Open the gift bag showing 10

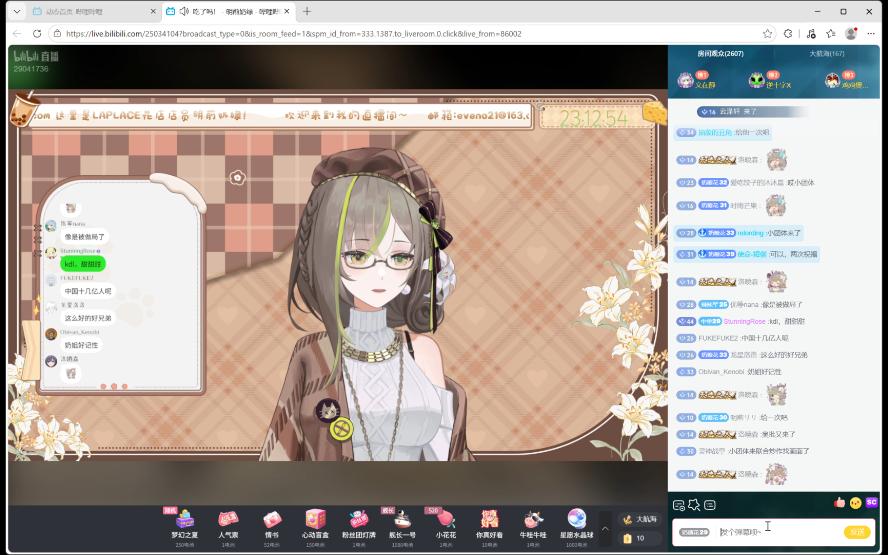(640, 538)
